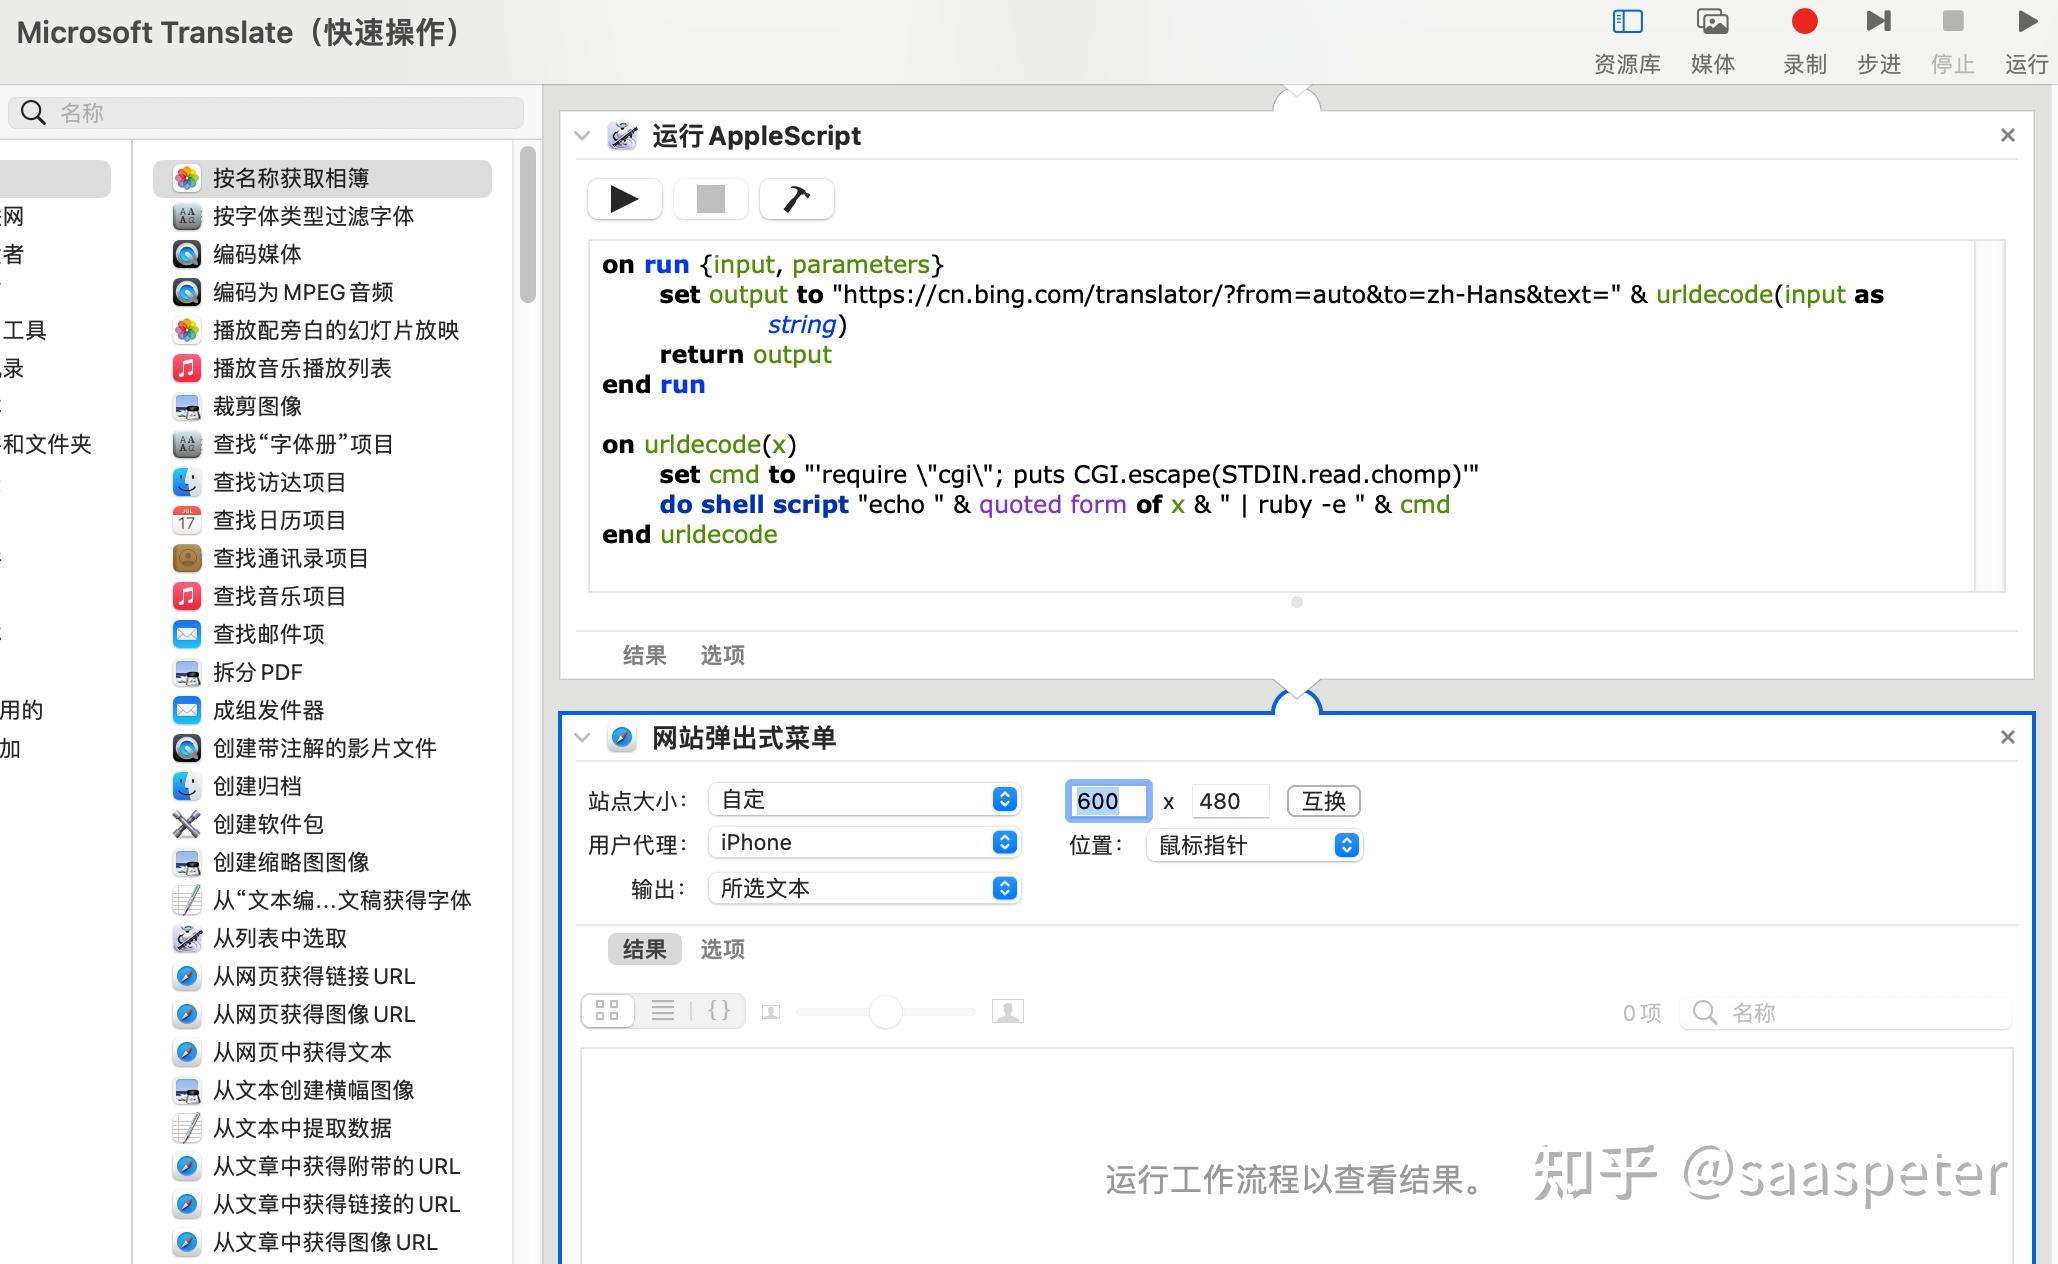Click the results thumbnail size slider
This screenshot has height=1264, width=2058.
tap(886, 1012)
